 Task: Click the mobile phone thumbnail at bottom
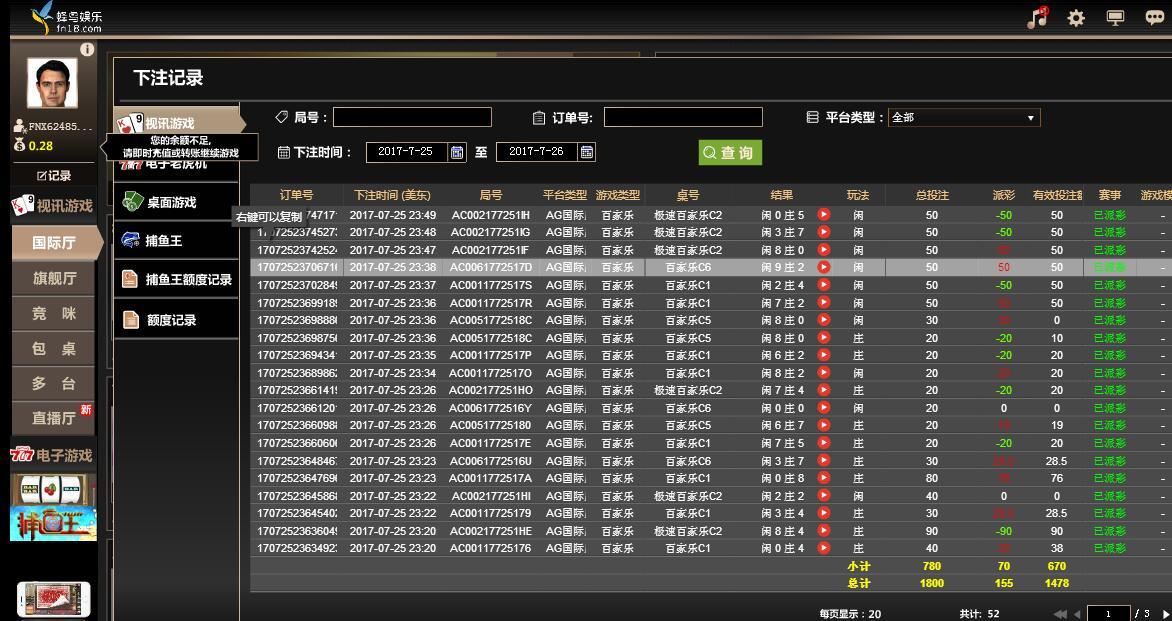[x=54, y=600]
